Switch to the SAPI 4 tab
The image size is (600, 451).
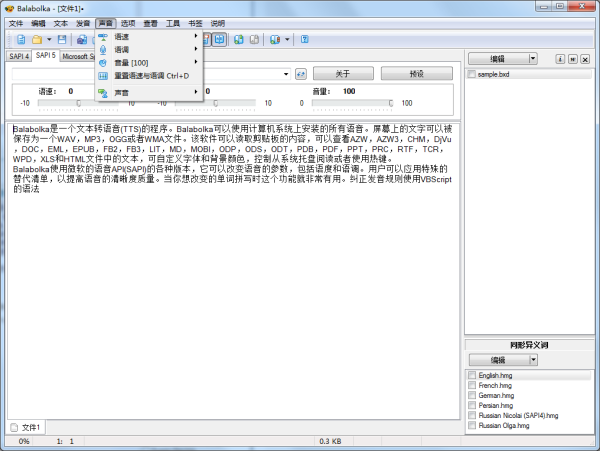pyautogui.click(x=19, y=56)
